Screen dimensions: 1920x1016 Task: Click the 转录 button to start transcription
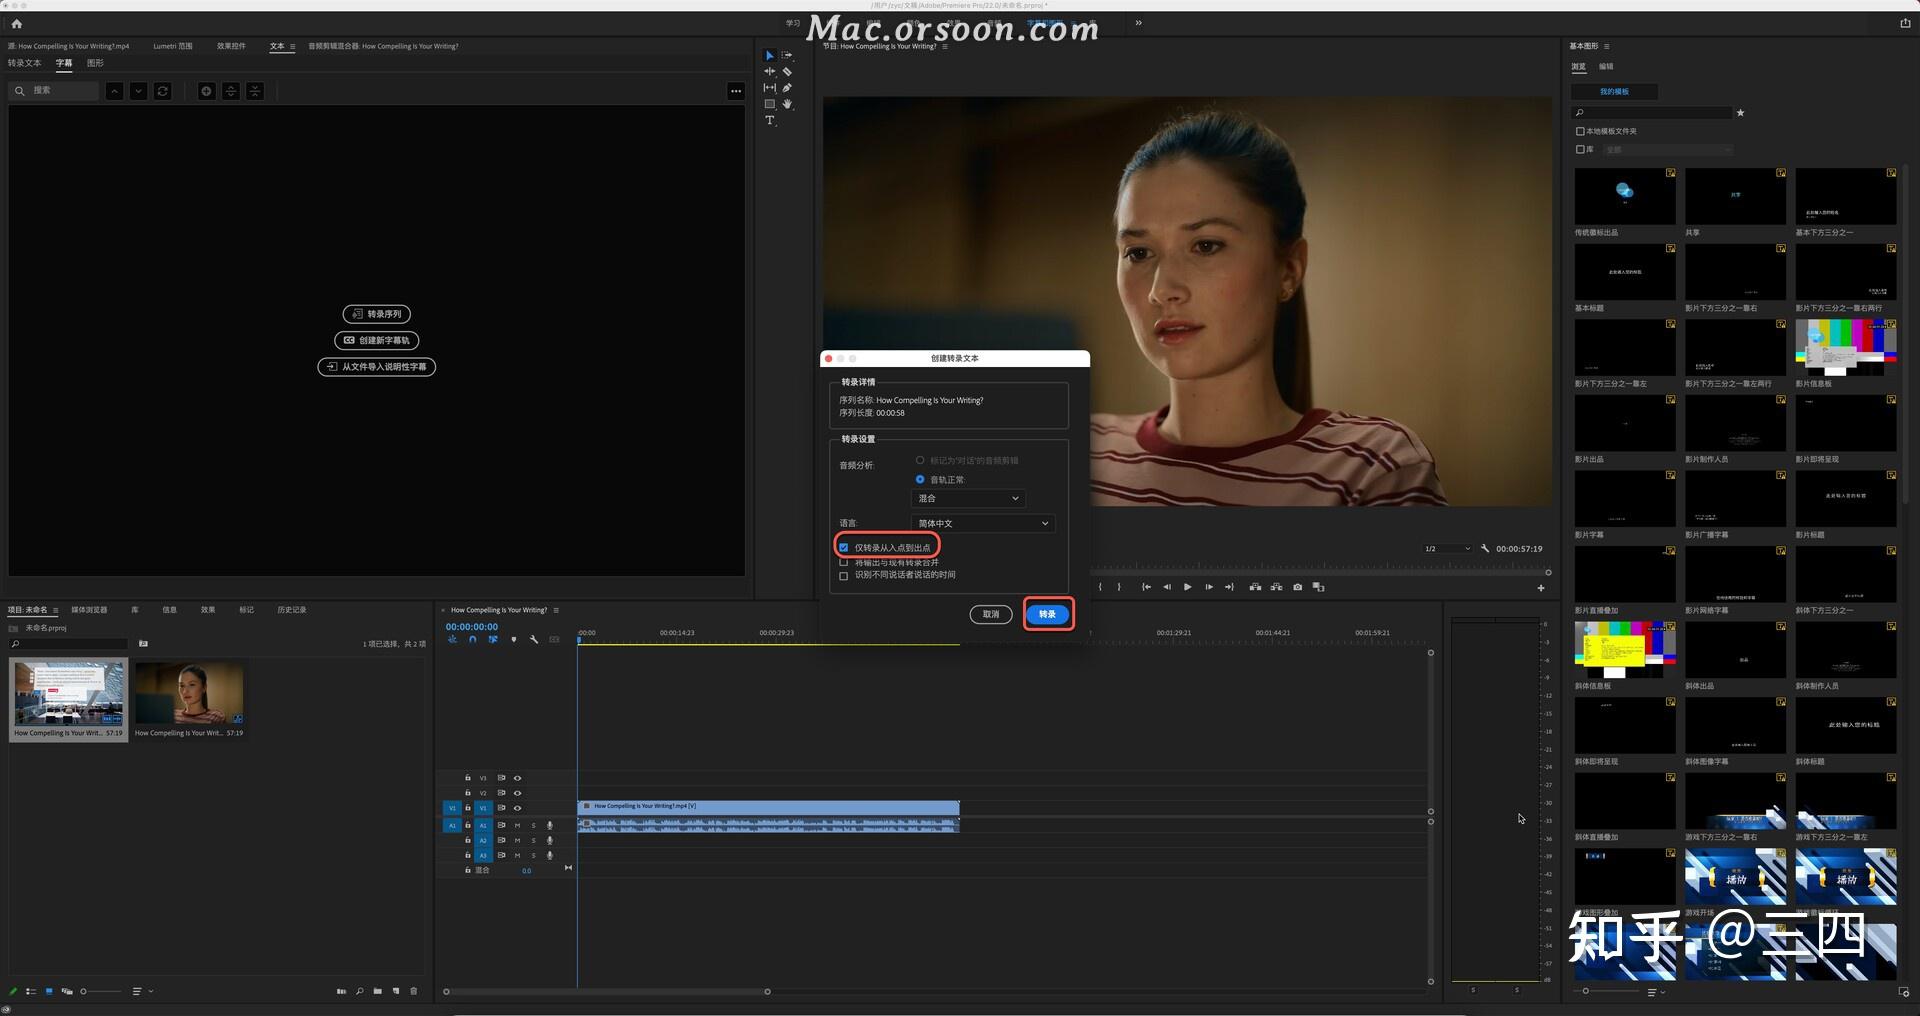(1047, 614)
